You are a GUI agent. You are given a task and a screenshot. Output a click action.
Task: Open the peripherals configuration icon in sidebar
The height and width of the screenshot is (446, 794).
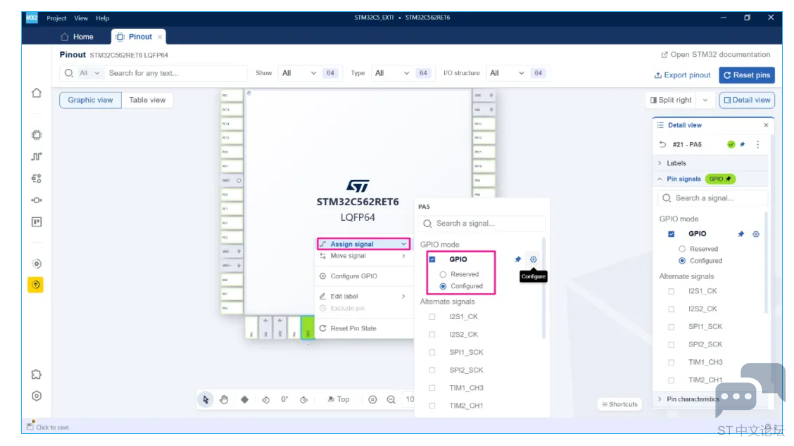[36, 178]
